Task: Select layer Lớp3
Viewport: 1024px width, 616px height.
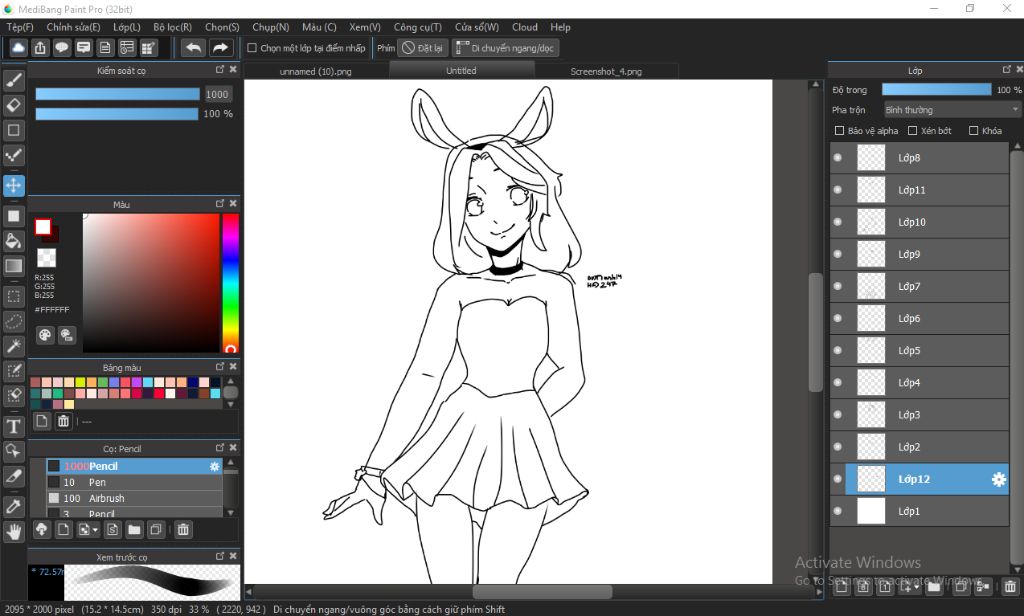Action: (920, 415)
